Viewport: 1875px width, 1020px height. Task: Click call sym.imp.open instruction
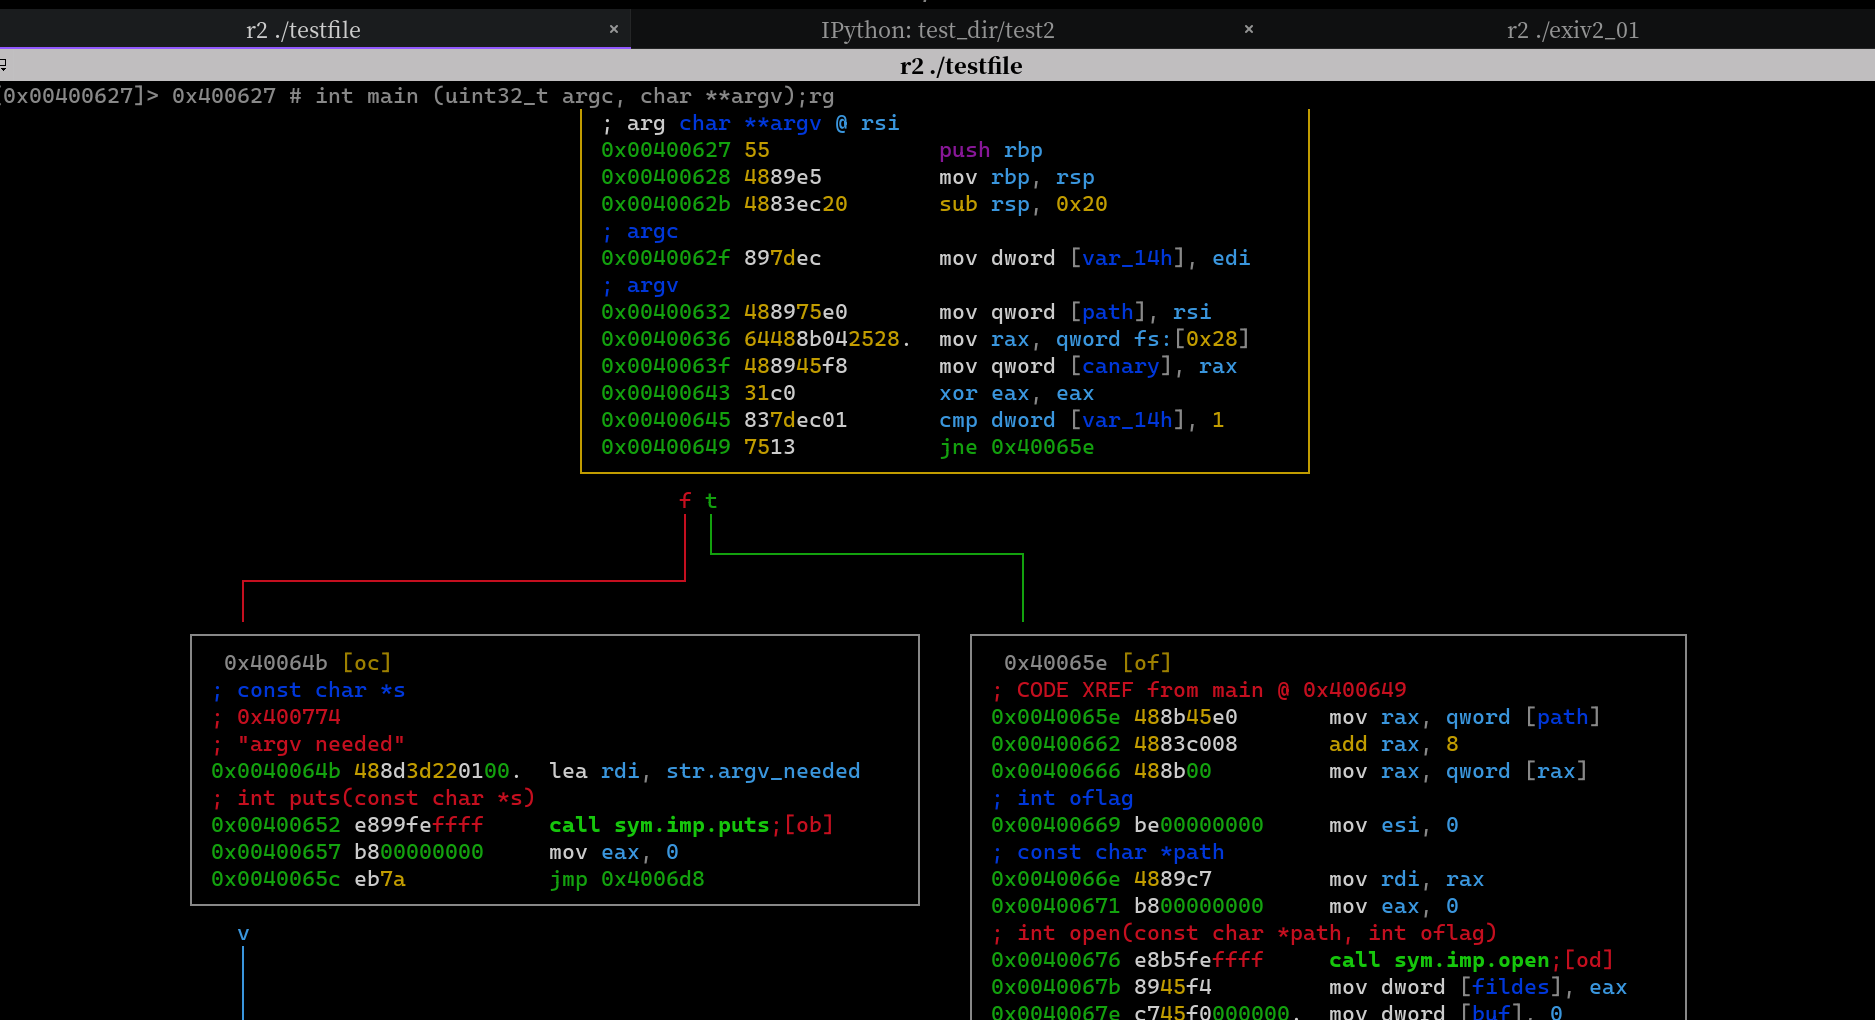click(1439, 960)
